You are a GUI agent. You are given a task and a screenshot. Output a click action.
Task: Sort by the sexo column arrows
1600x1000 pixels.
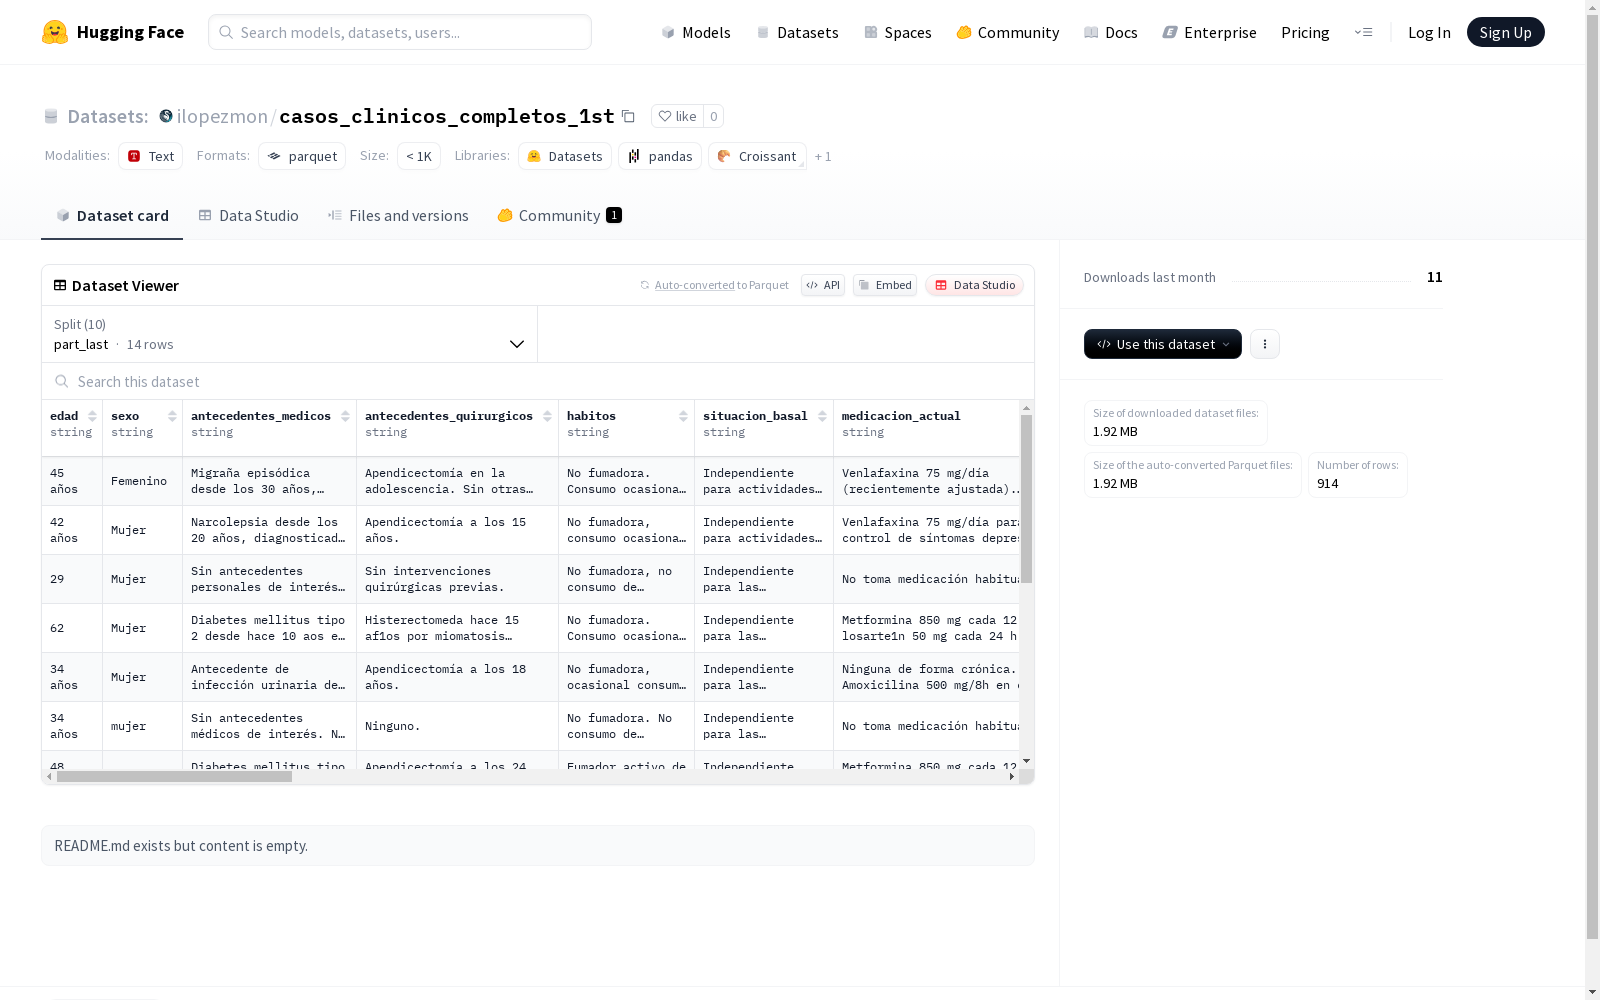point(172,416)
